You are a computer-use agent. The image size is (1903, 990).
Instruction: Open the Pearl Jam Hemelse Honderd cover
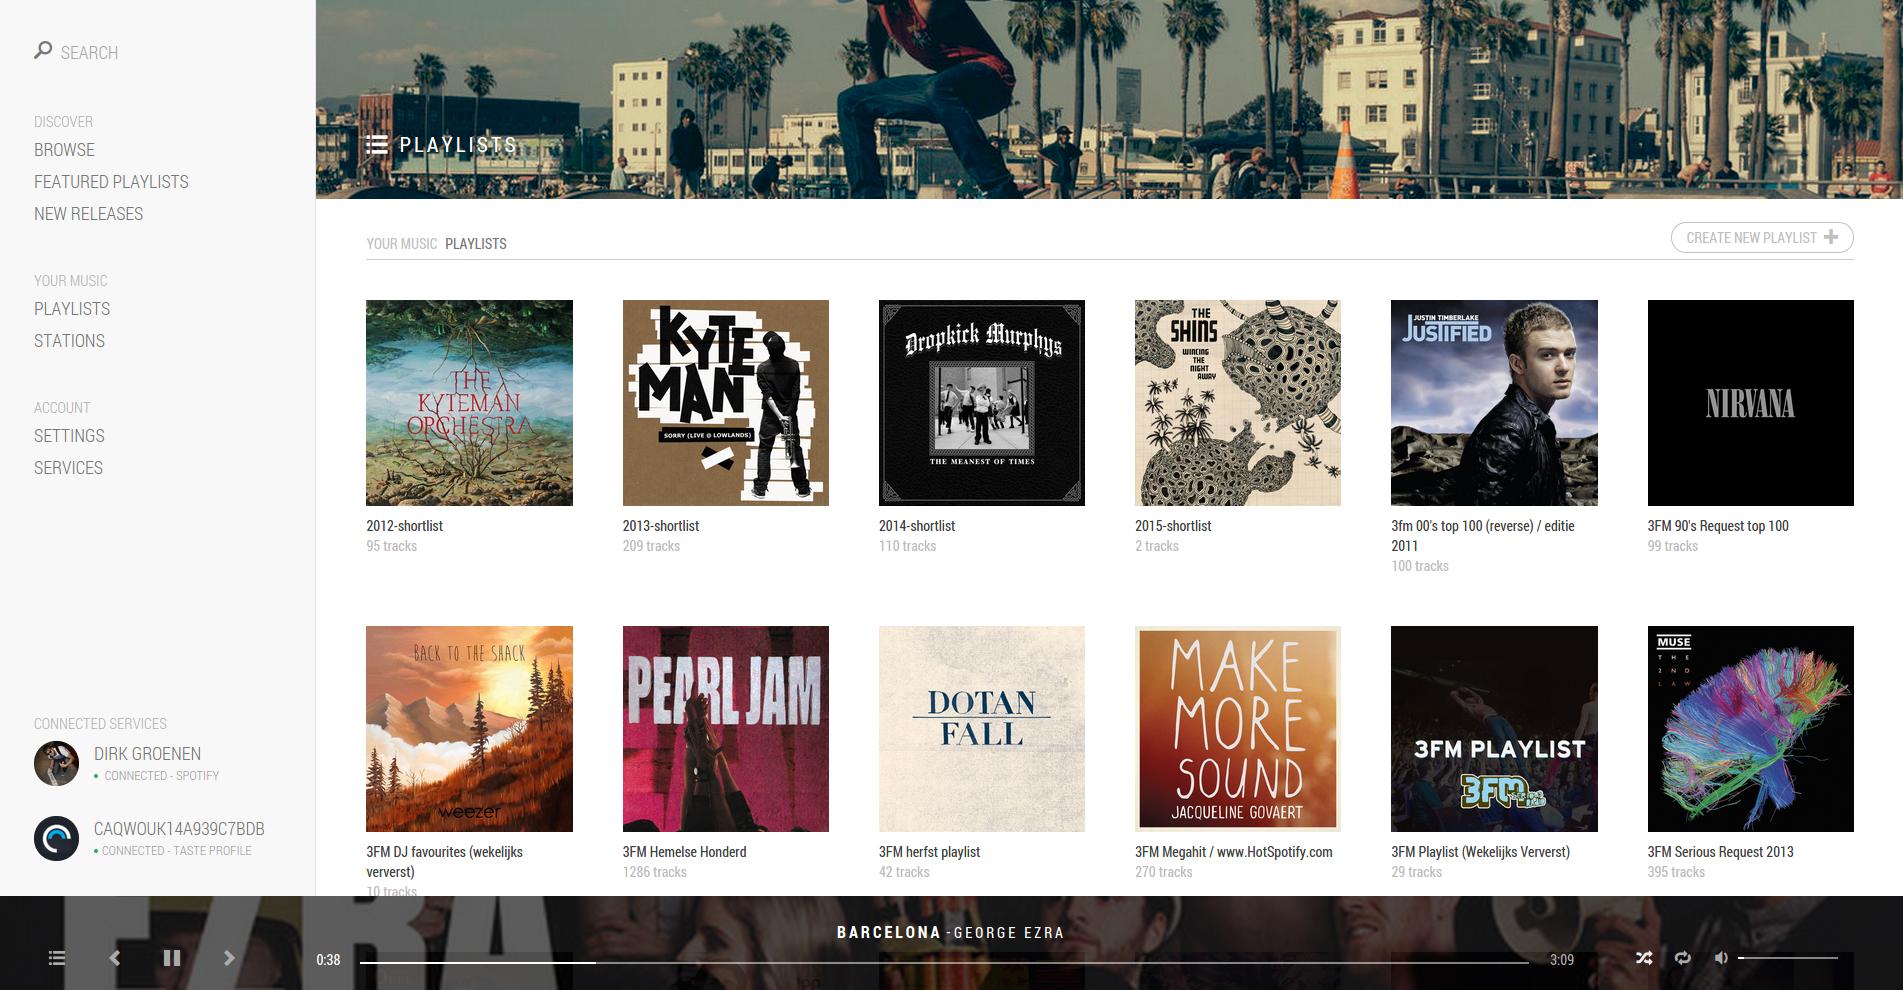click(726, 729)
